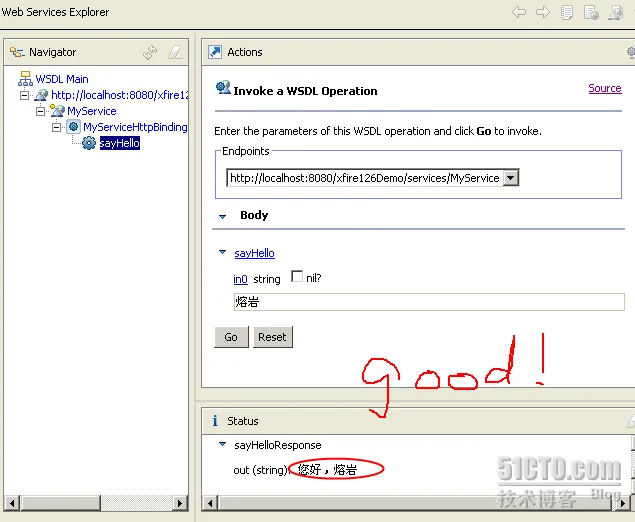635x522 pixels.
Task: Collapse the Body section triangle
Action: [222, 216]
